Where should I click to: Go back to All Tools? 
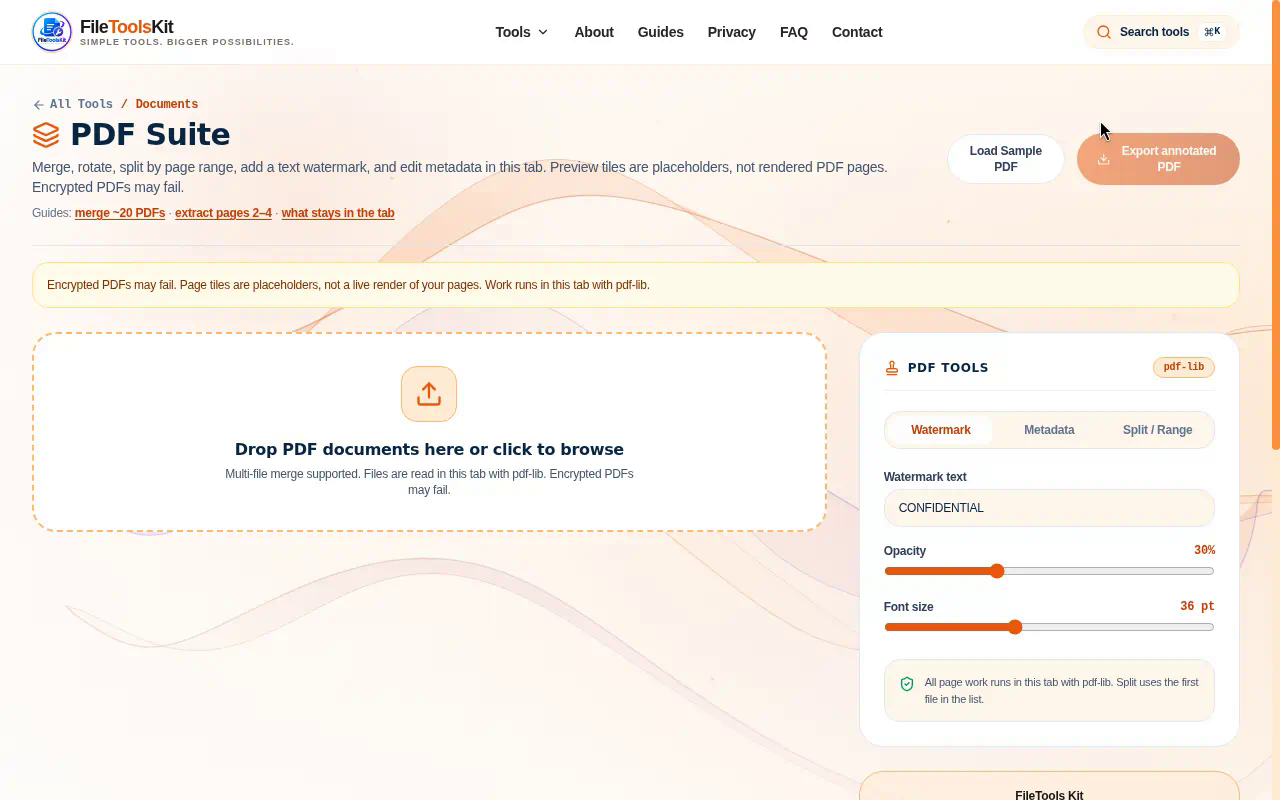coord(73,105)
